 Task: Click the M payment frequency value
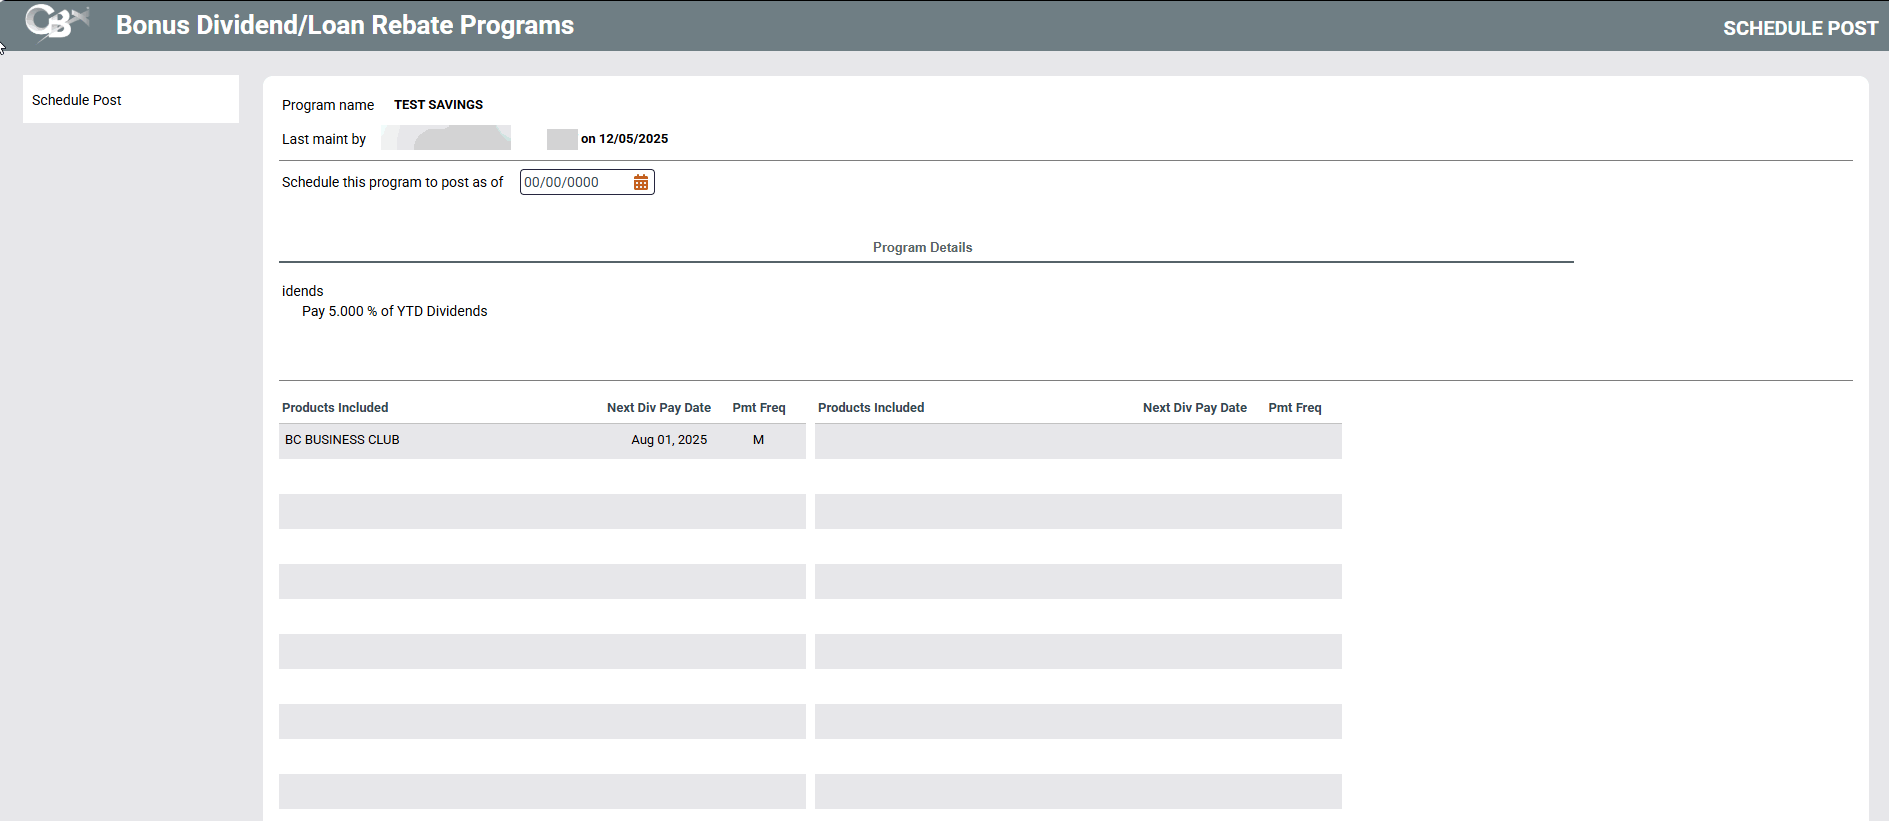(x=758, y=440)
